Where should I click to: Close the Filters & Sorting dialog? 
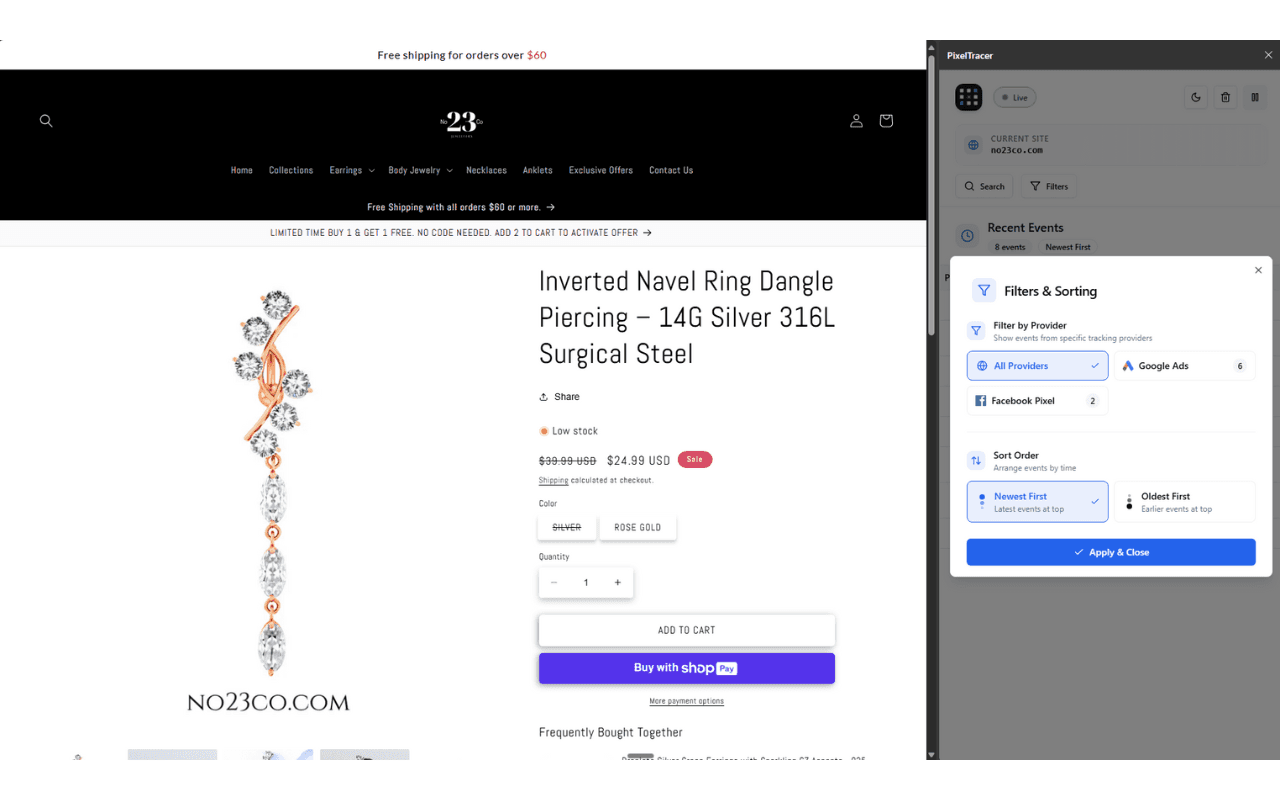pyautogui.click(x=1258, y=270)
